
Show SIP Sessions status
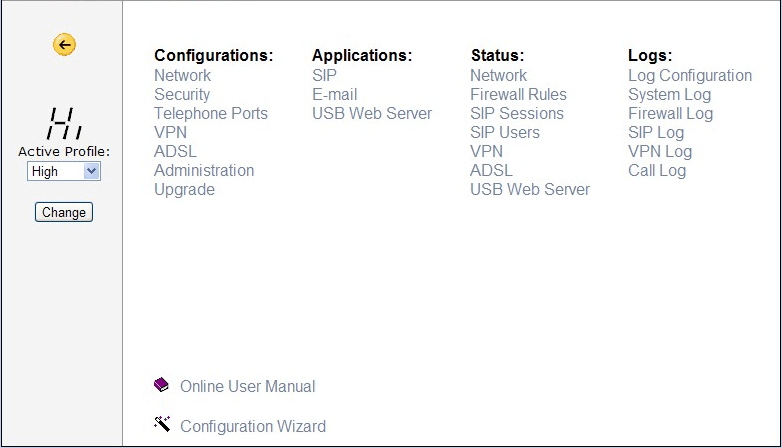[x=517, y=113]
